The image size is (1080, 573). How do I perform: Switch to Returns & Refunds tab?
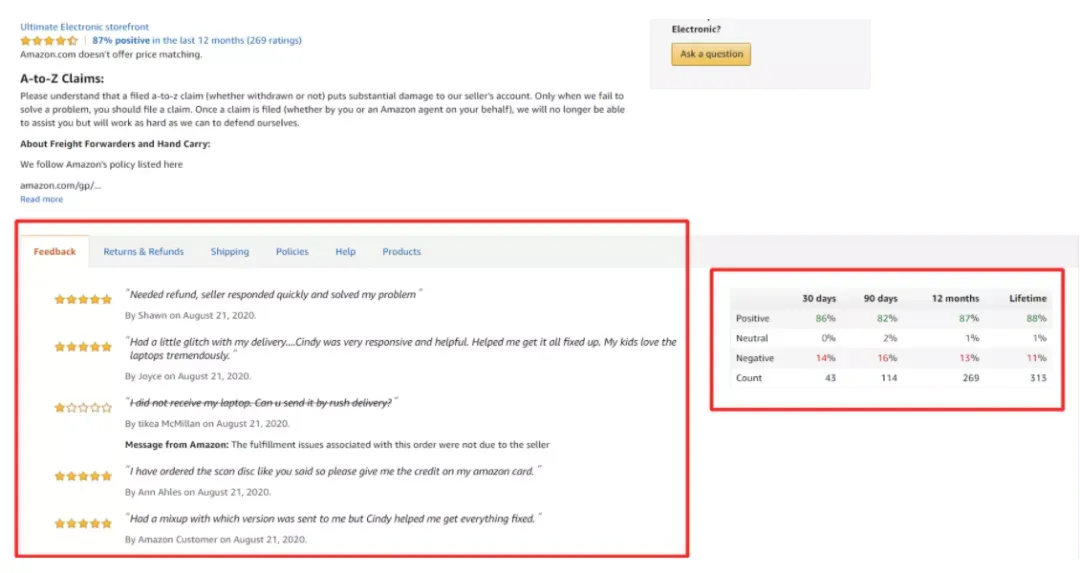click(143, 251)
